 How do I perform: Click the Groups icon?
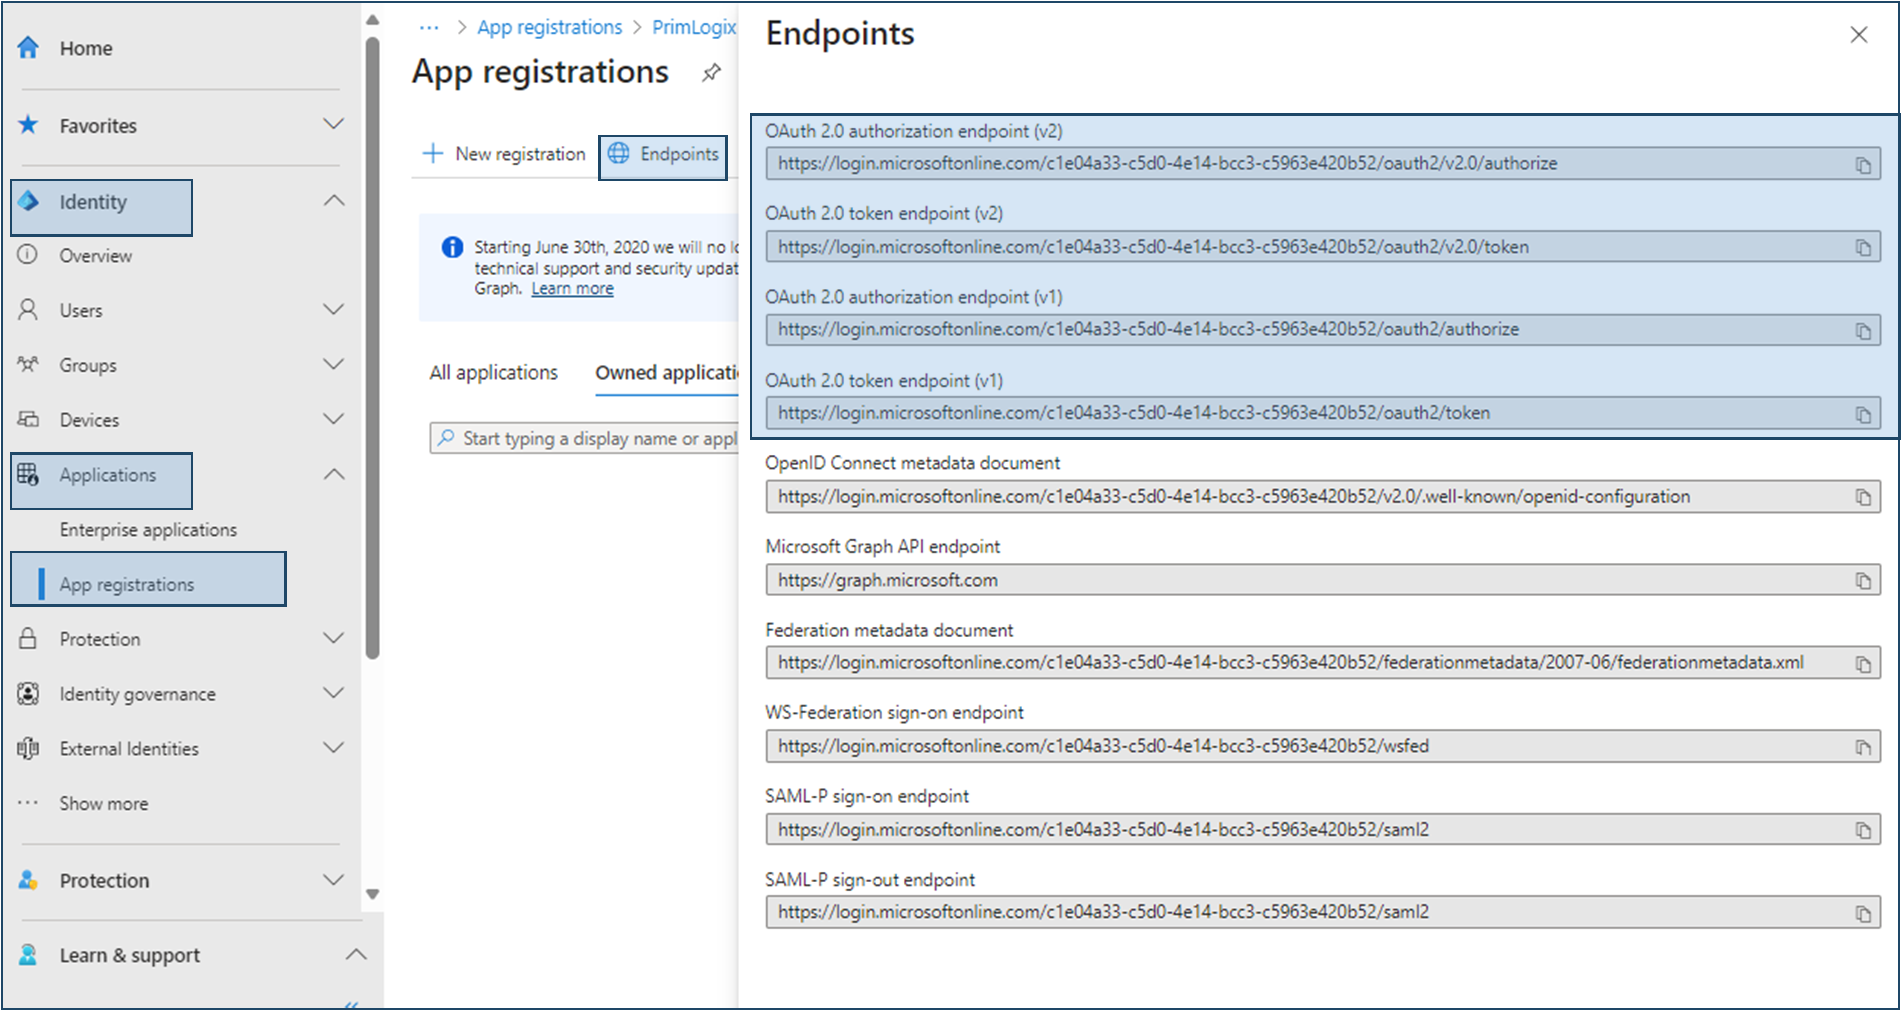click(x=28, y=365)
